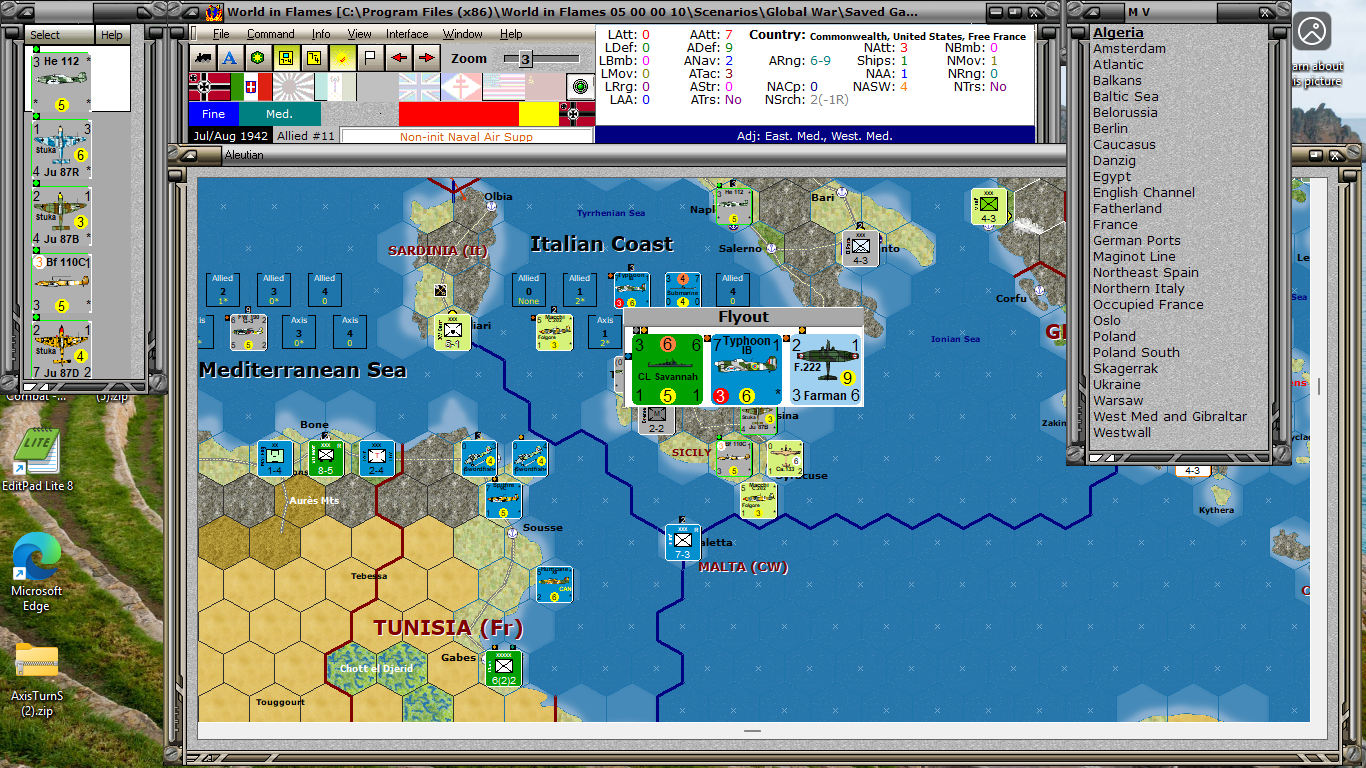Open AxisTurnS (2).zip desktop file

(x=37, y=680)
